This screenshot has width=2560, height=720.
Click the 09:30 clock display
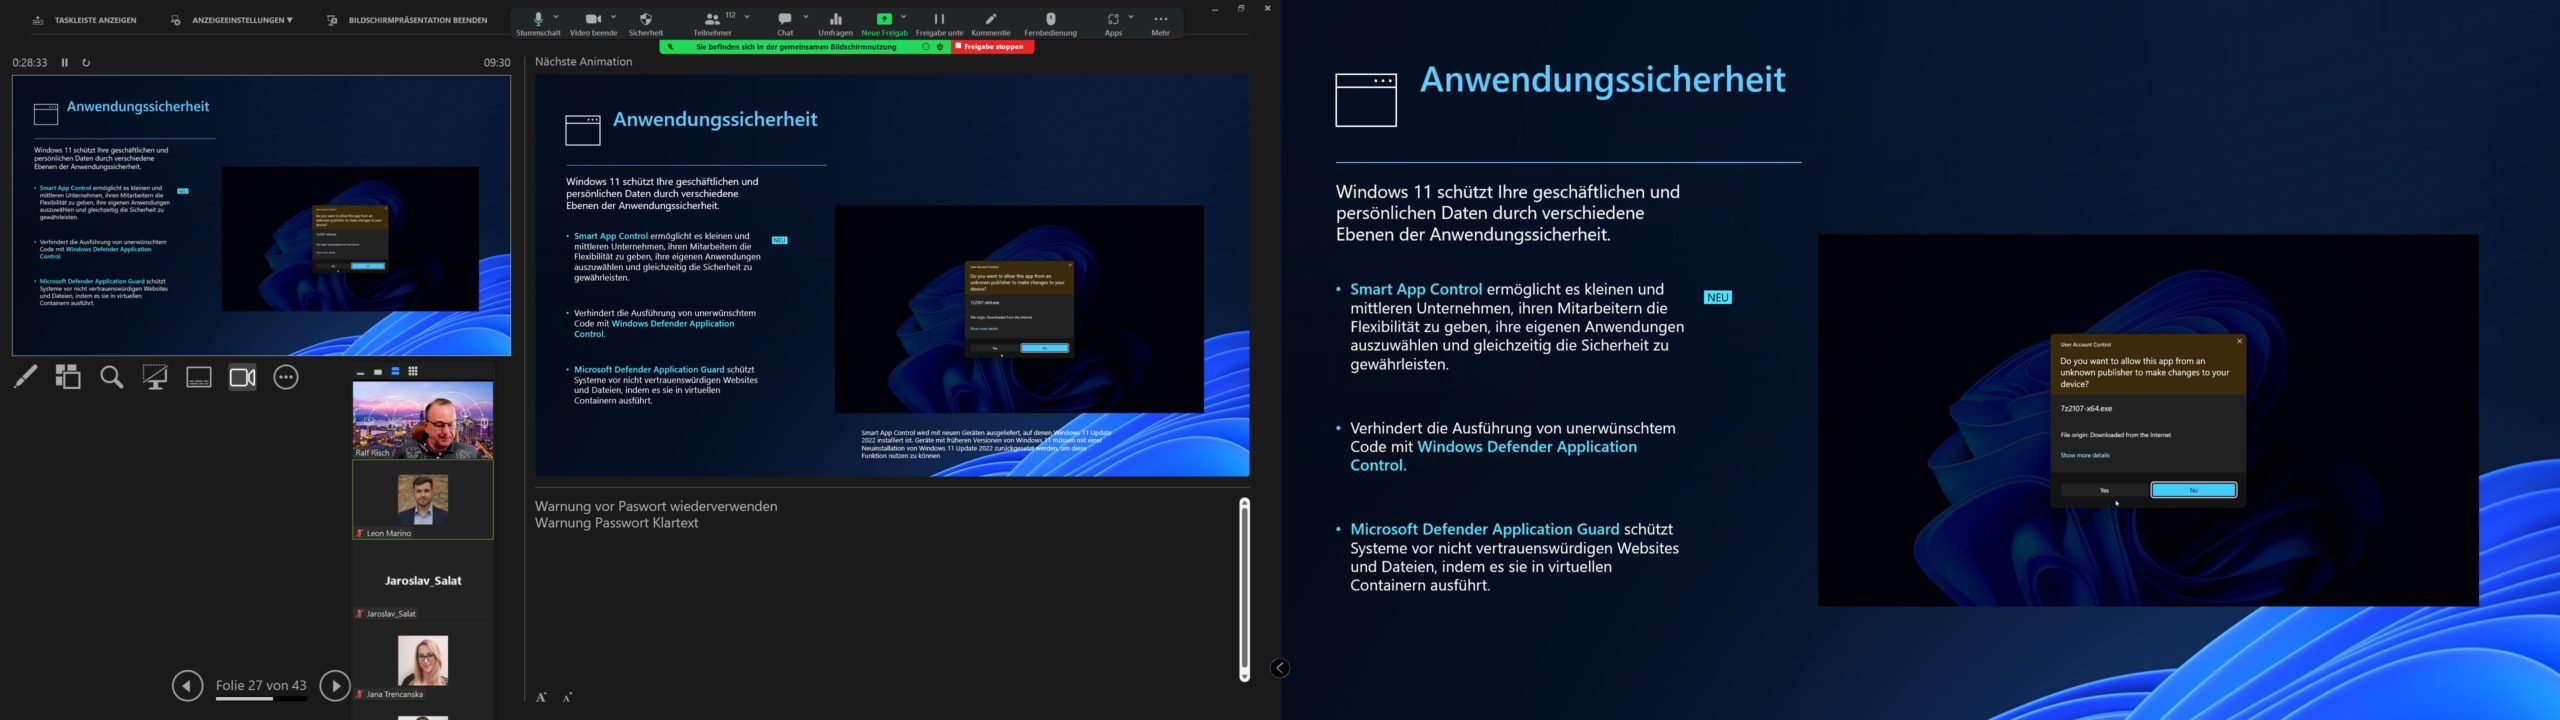[497, 62]
